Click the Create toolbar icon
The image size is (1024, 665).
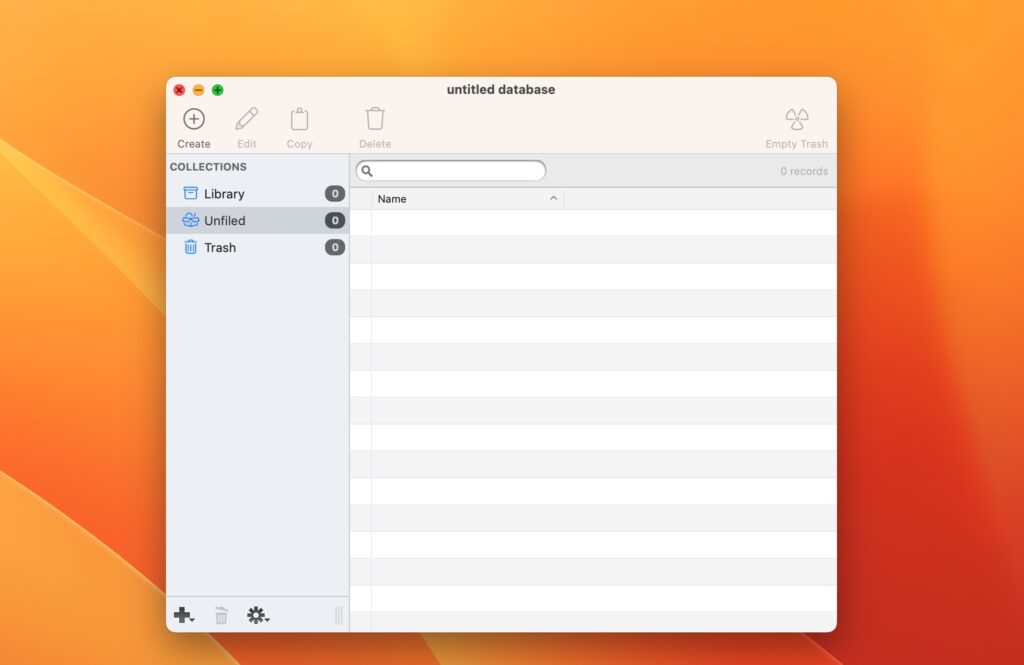pyautogui.click(x=193, y=118)
